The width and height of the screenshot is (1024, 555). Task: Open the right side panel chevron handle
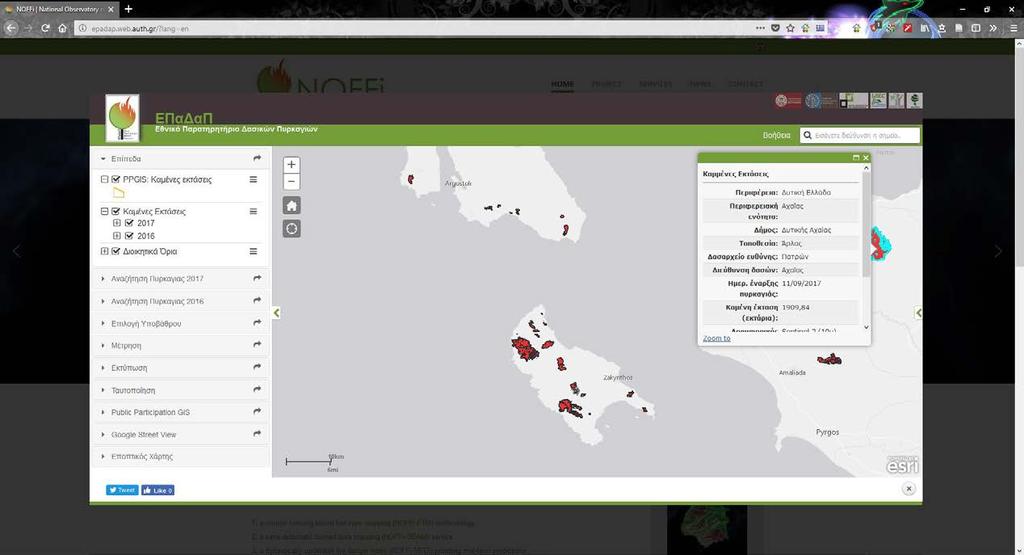pyautogui.click(x=918, y=313)
